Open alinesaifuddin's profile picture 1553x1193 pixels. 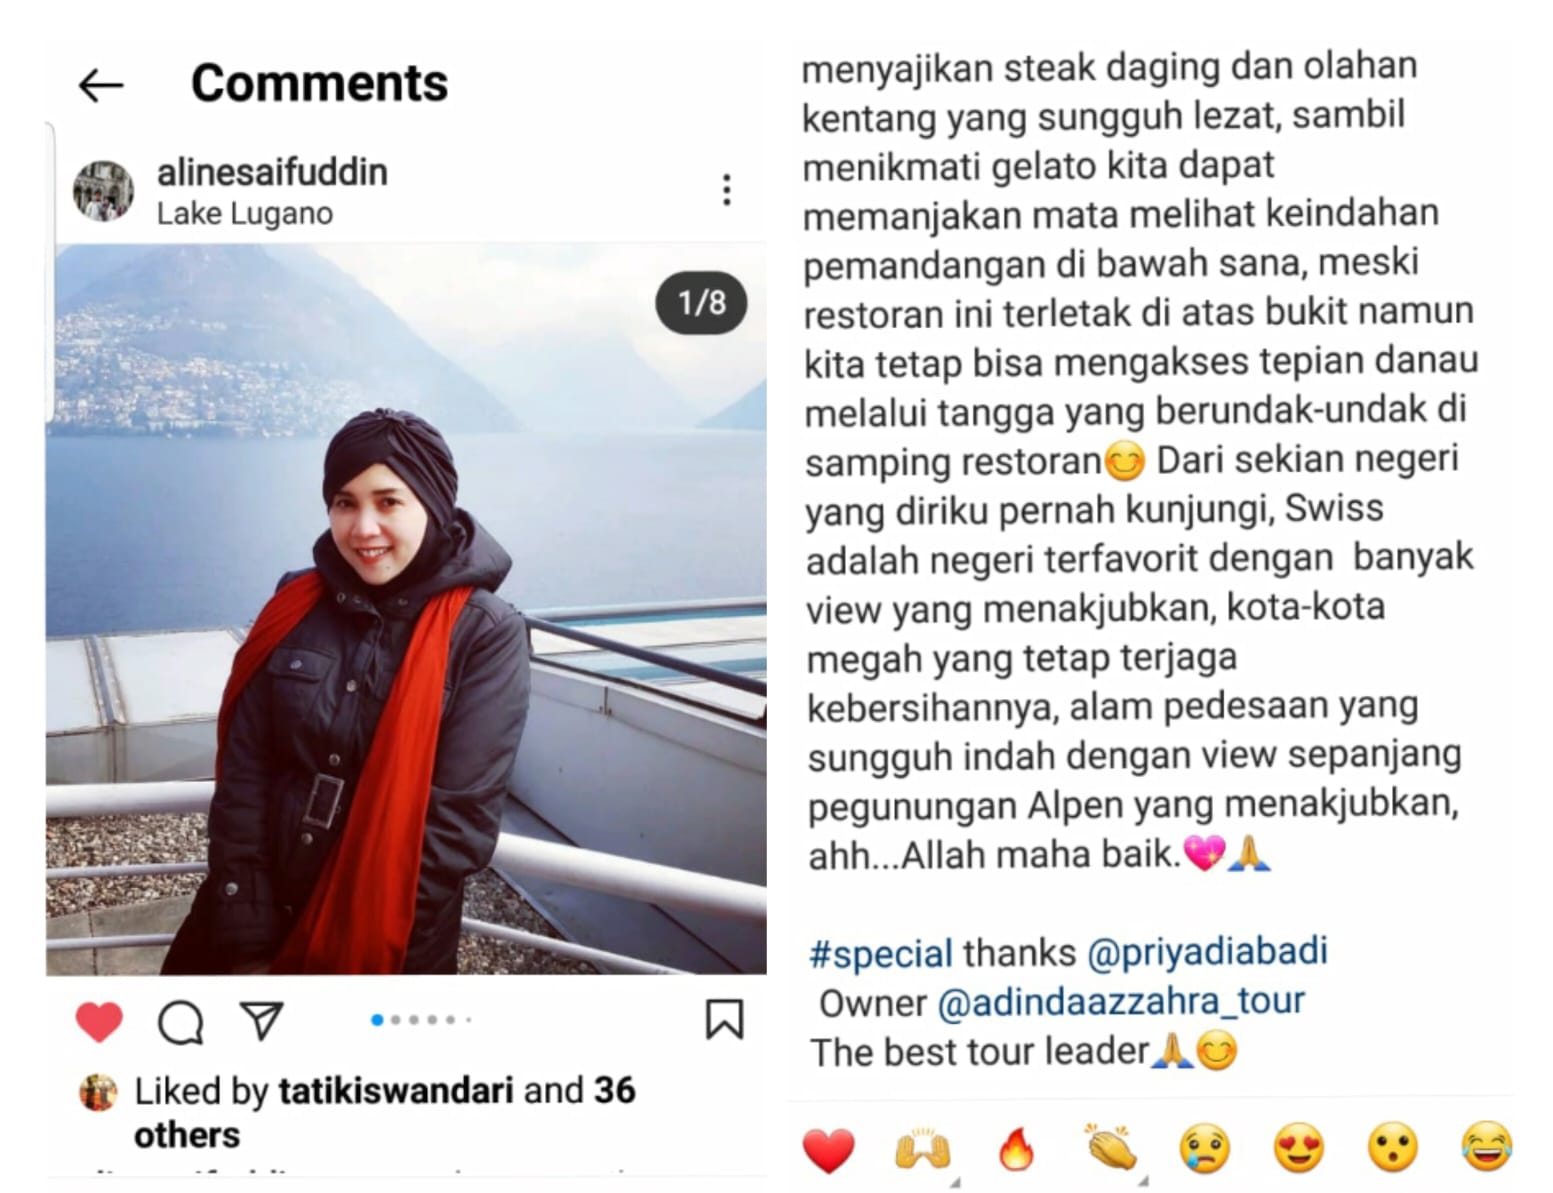pos(103,190)
